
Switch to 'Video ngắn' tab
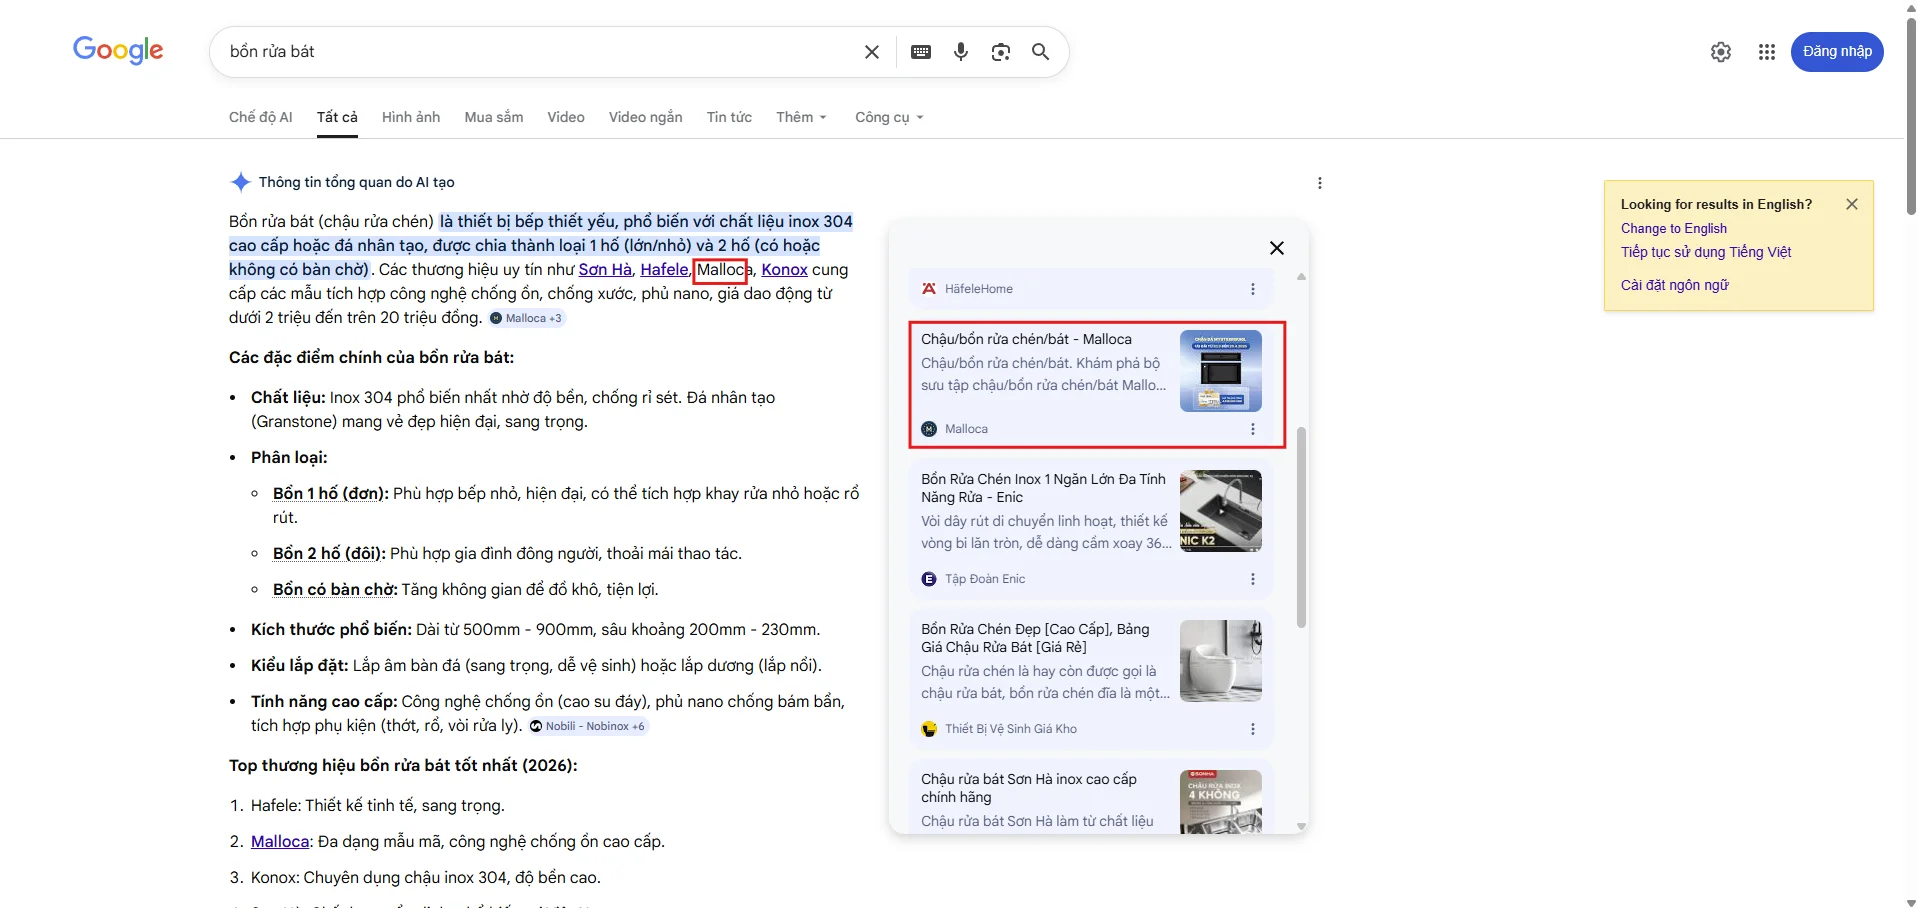coord(646,117)
